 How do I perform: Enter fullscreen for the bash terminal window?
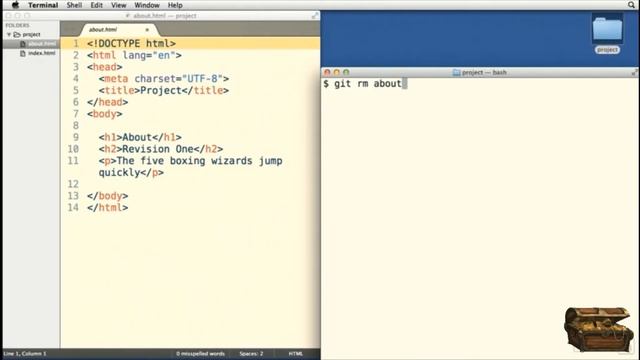tap(634, 72)
